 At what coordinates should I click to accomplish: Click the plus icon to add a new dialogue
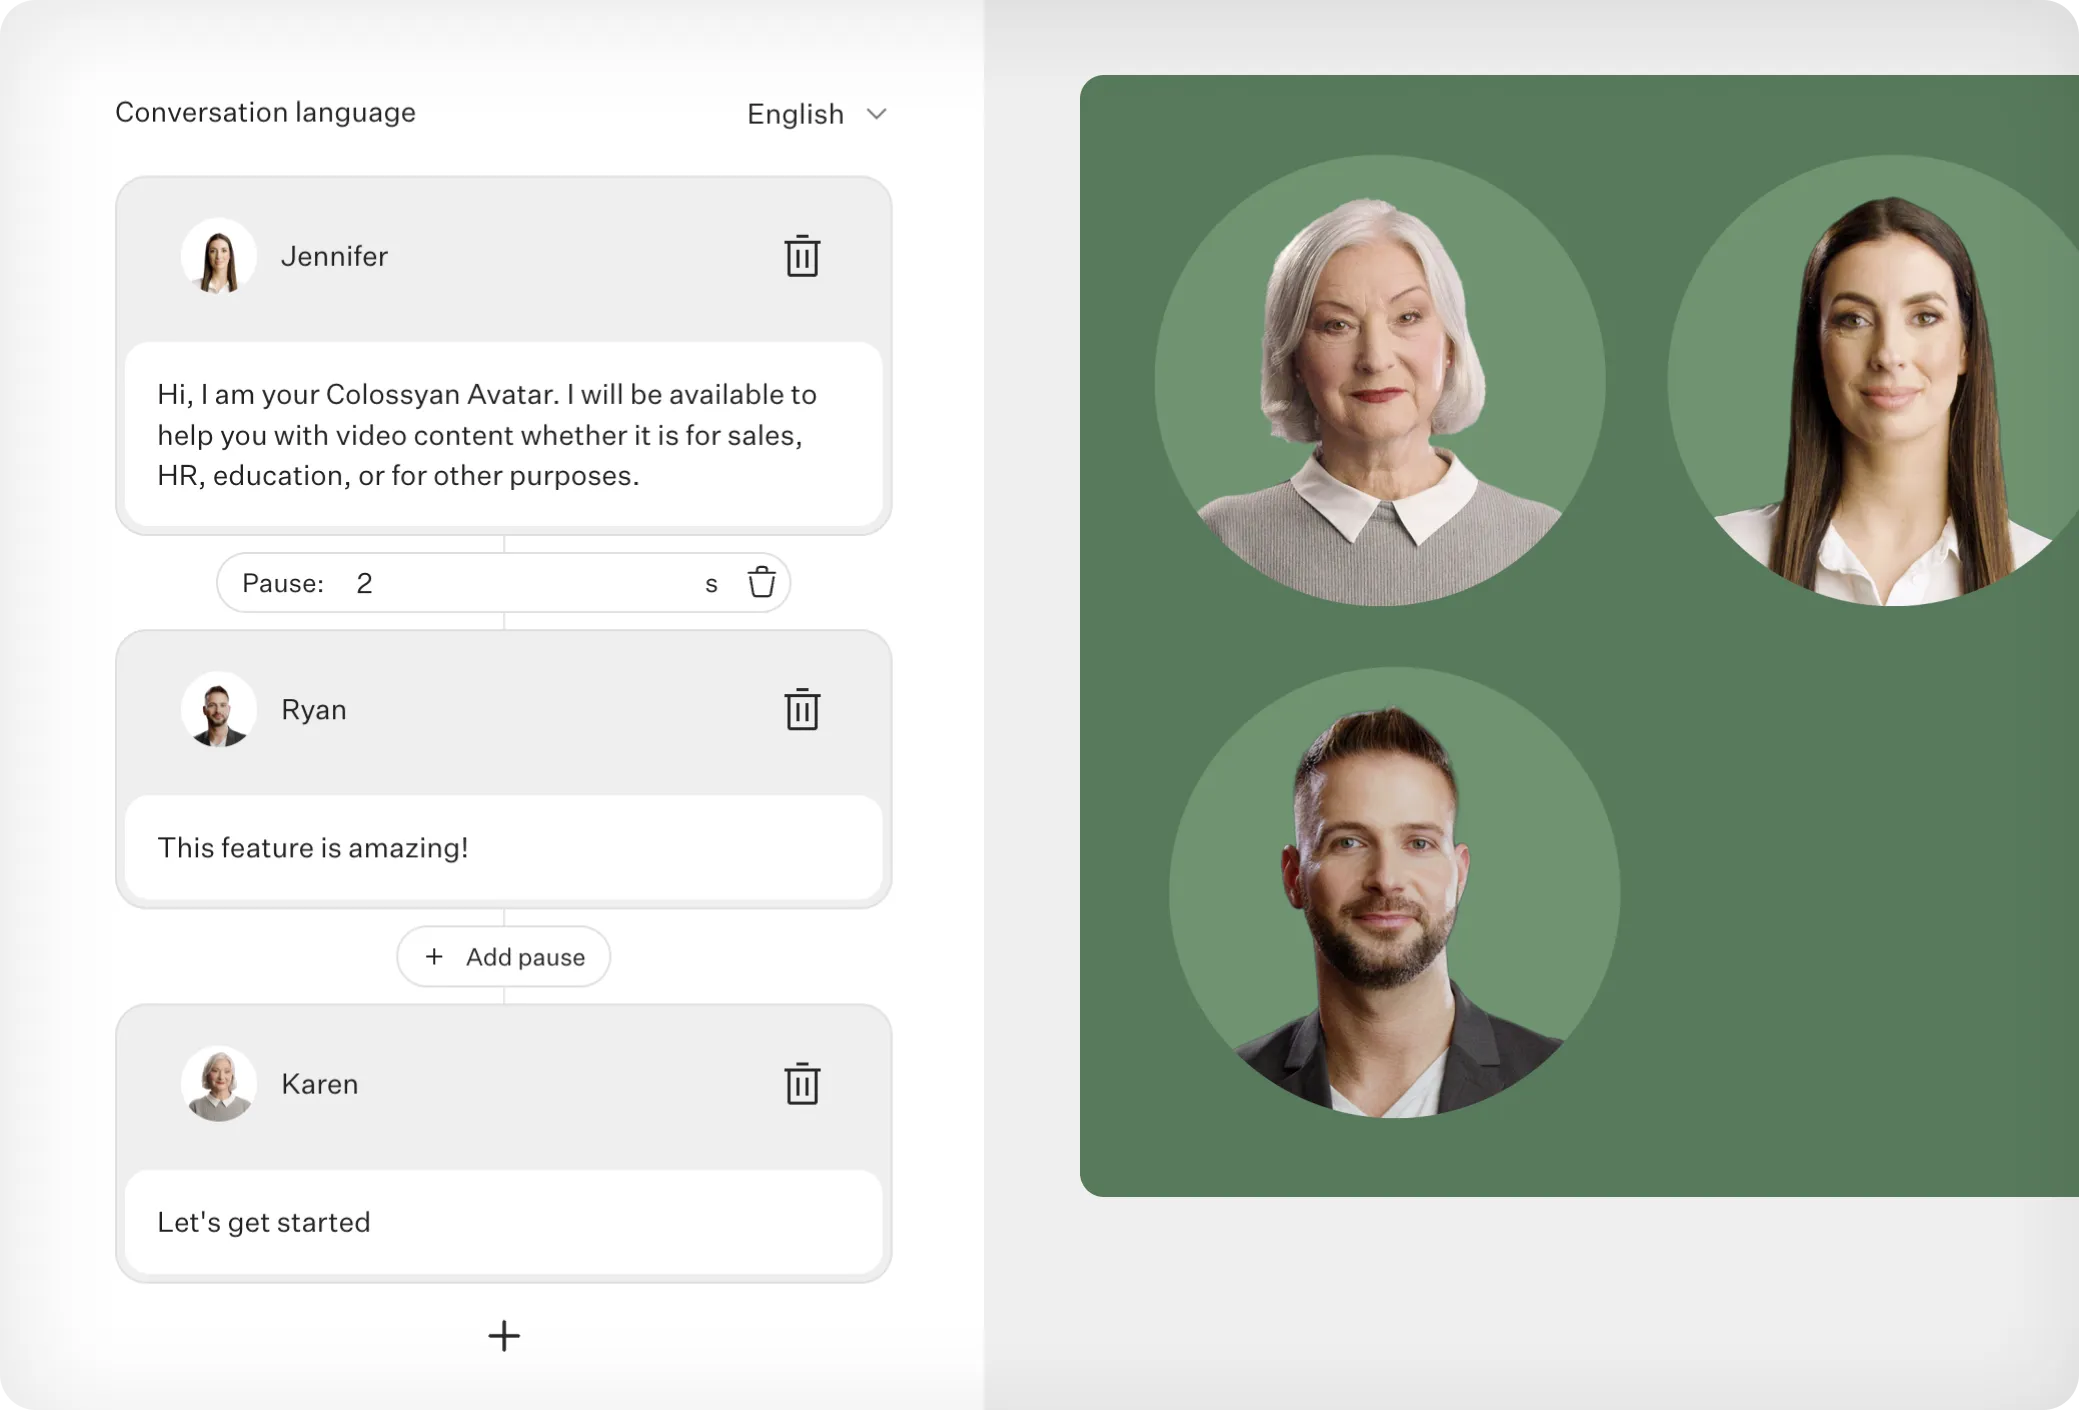tap(504, 1336)
